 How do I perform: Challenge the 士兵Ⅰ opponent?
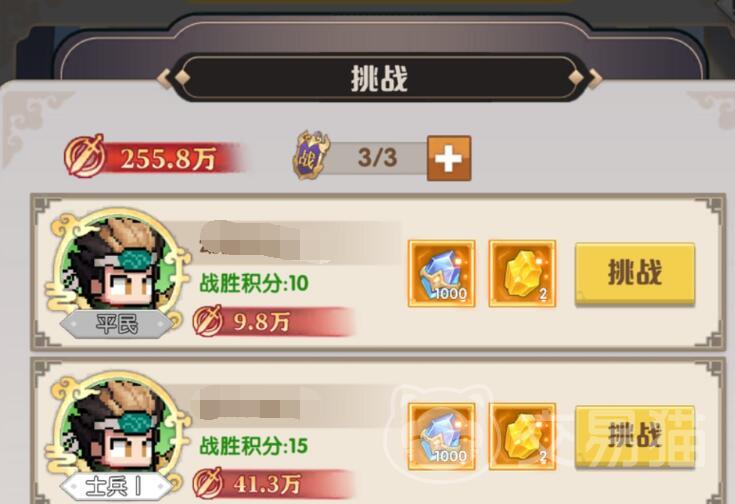click(635, 436)
